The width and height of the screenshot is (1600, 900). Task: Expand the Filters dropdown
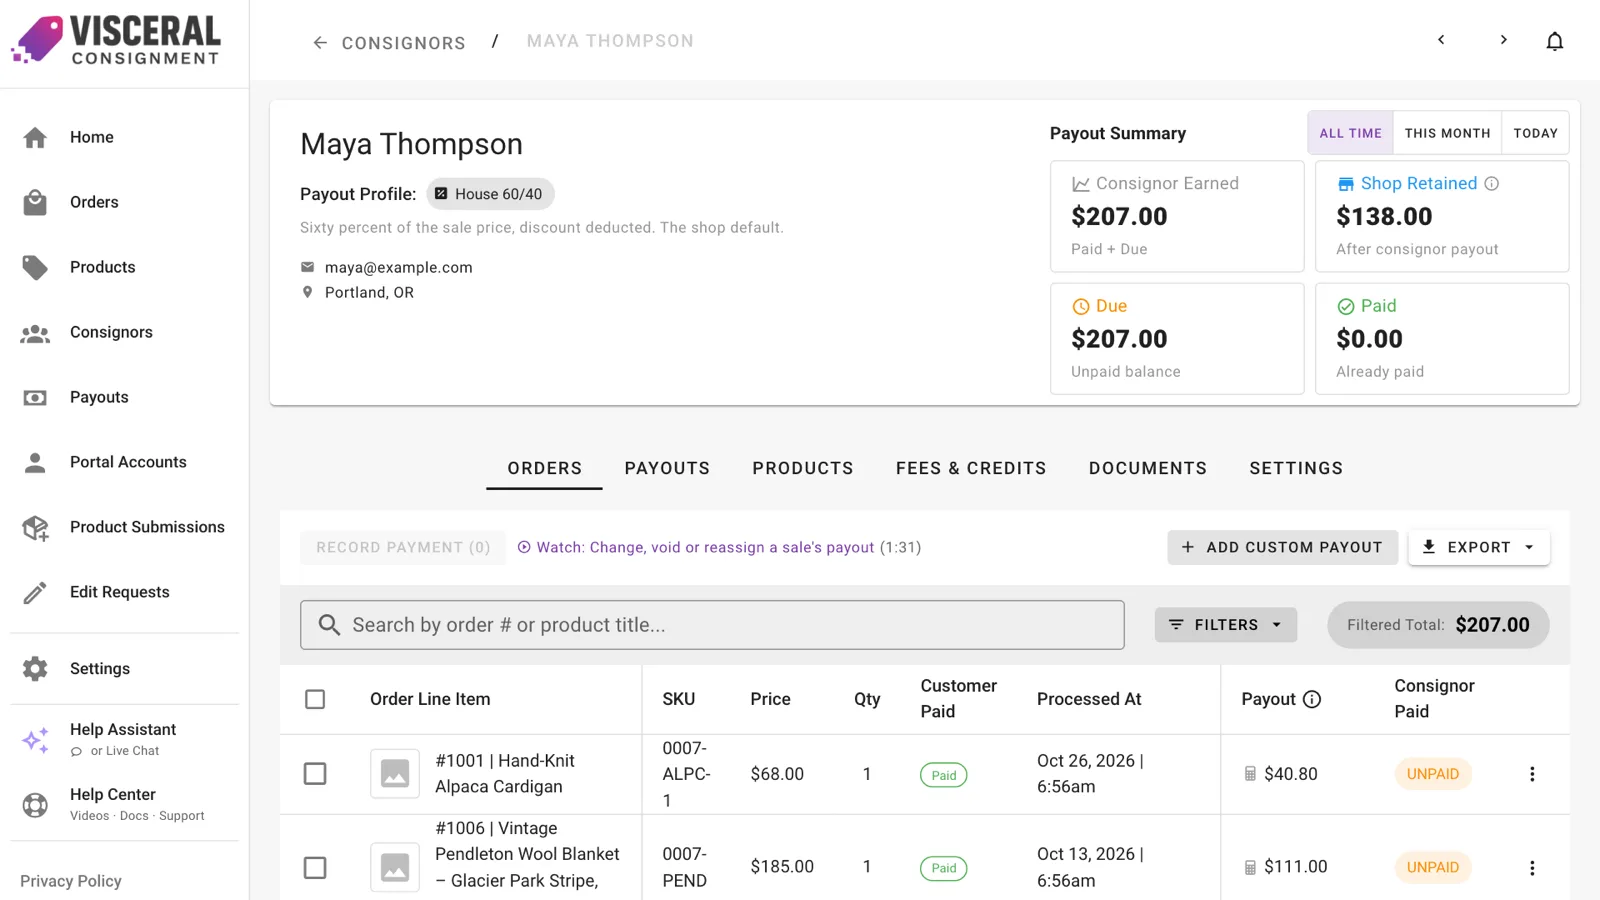point(1226,625)
